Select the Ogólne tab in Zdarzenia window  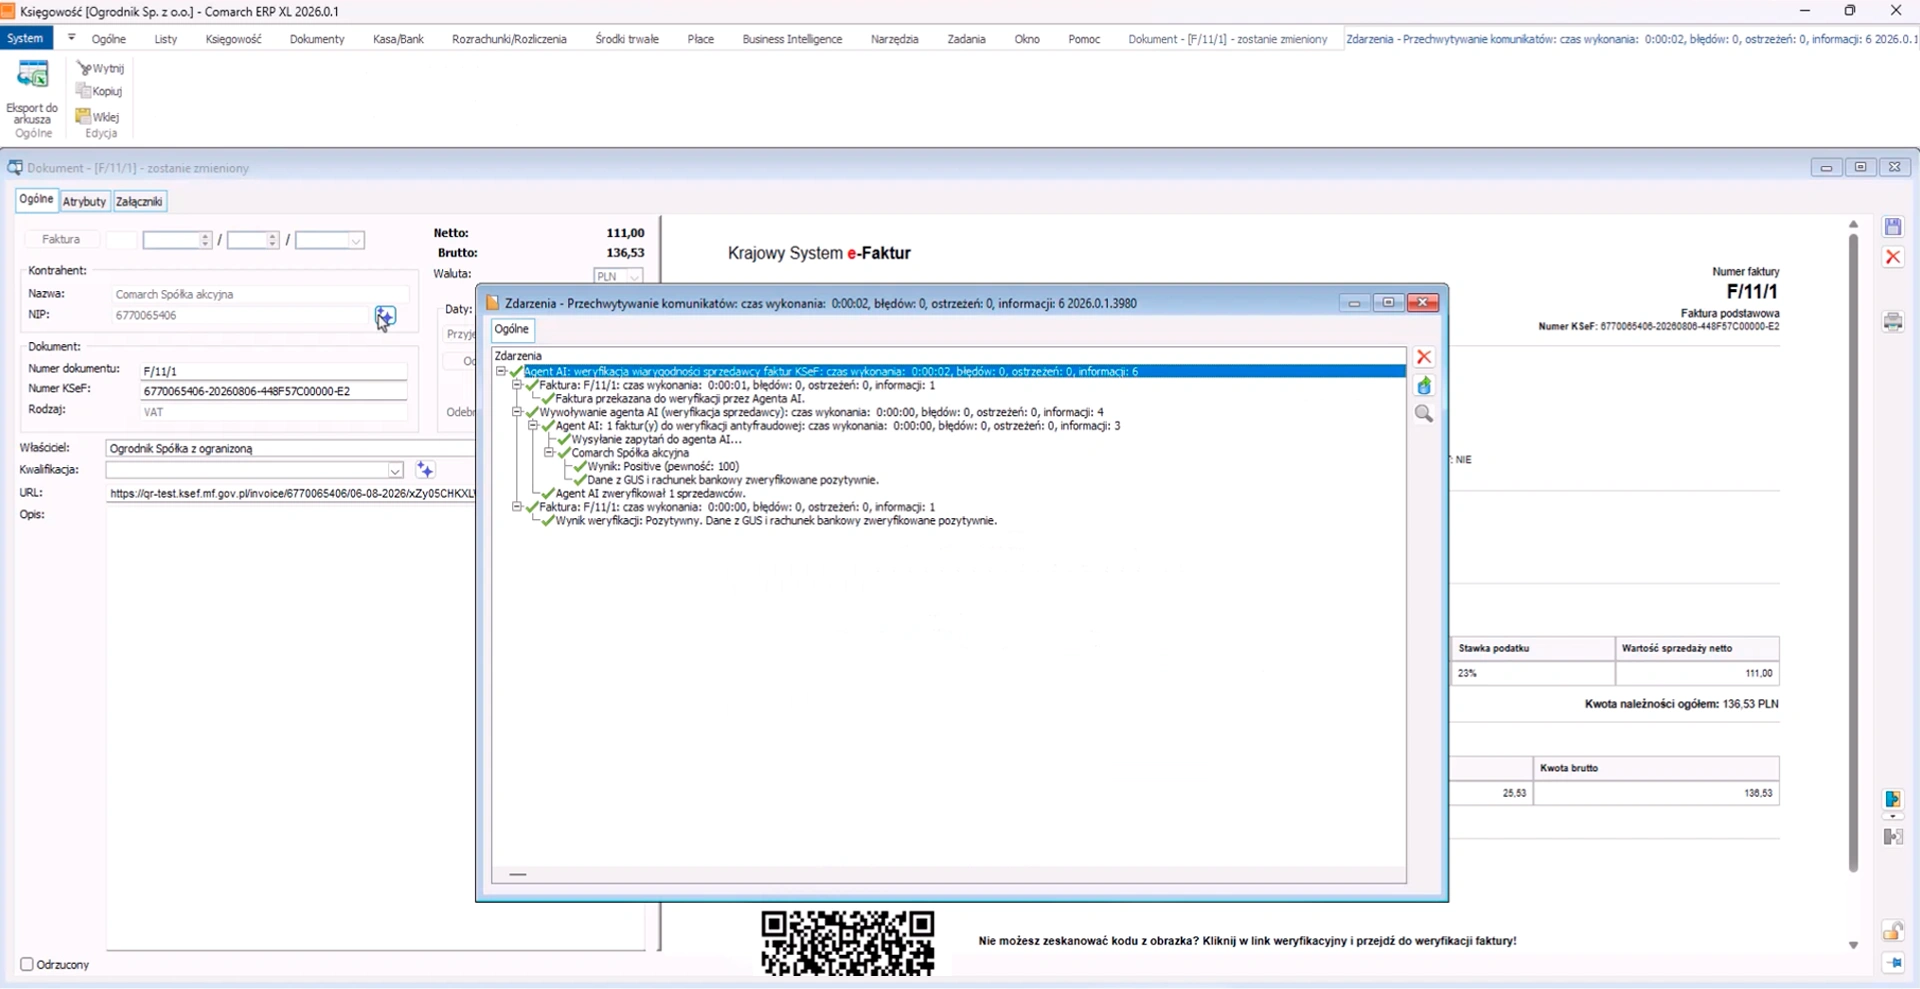[512, 329]
